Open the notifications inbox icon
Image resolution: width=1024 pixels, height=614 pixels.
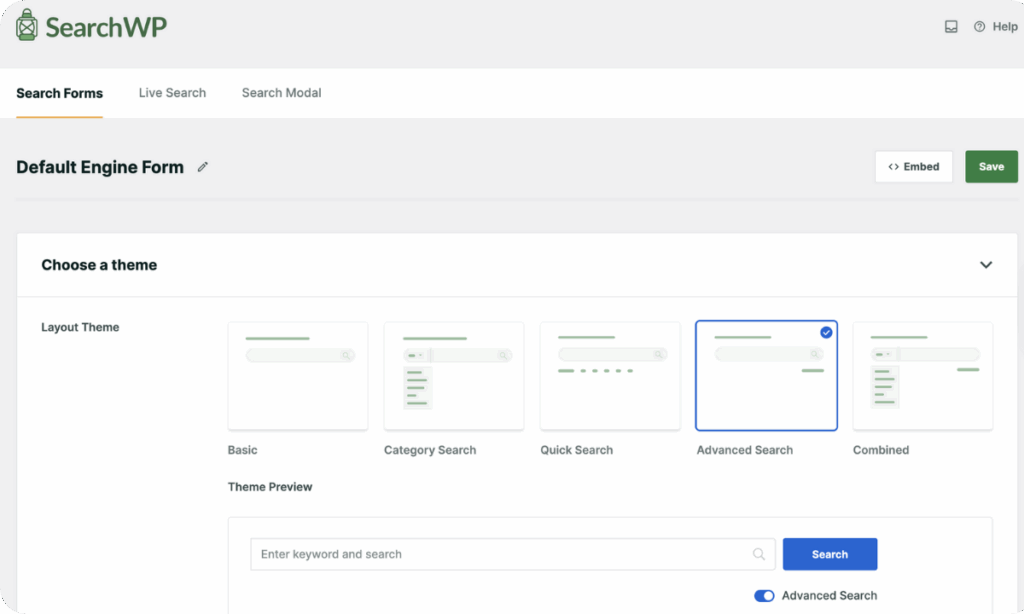951,27
